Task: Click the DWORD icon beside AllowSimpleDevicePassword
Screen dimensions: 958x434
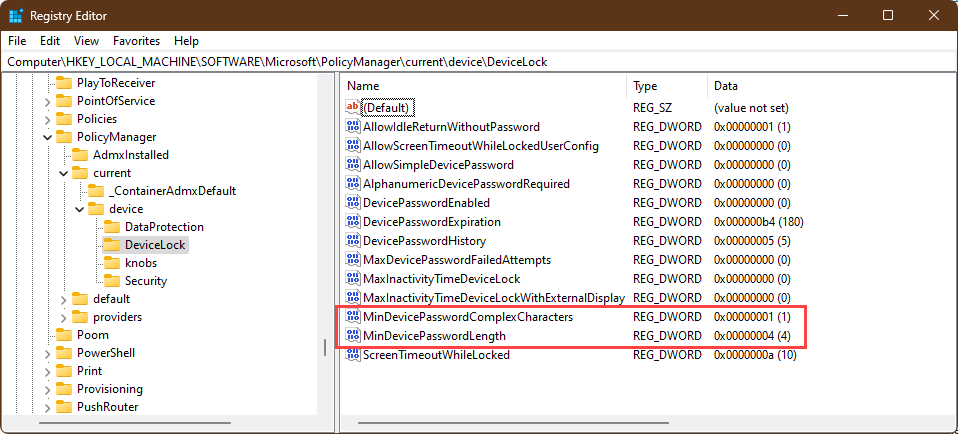Action: (352, 165)
